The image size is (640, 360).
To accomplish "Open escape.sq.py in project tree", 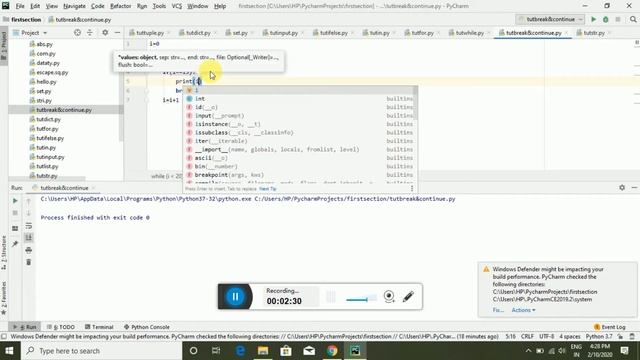I will coord(52,72).
